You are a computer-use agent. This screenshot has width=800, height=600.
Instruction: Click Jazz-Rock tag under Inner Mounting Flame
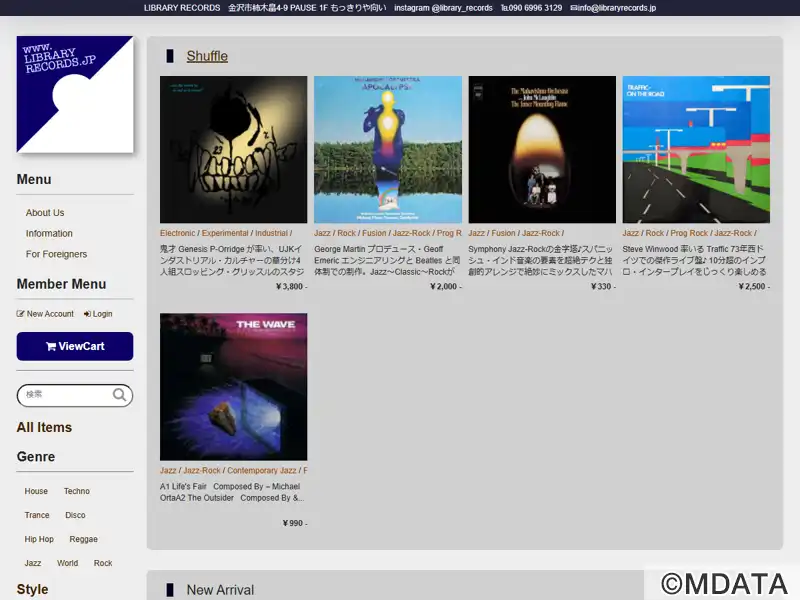tap(541, 233)
